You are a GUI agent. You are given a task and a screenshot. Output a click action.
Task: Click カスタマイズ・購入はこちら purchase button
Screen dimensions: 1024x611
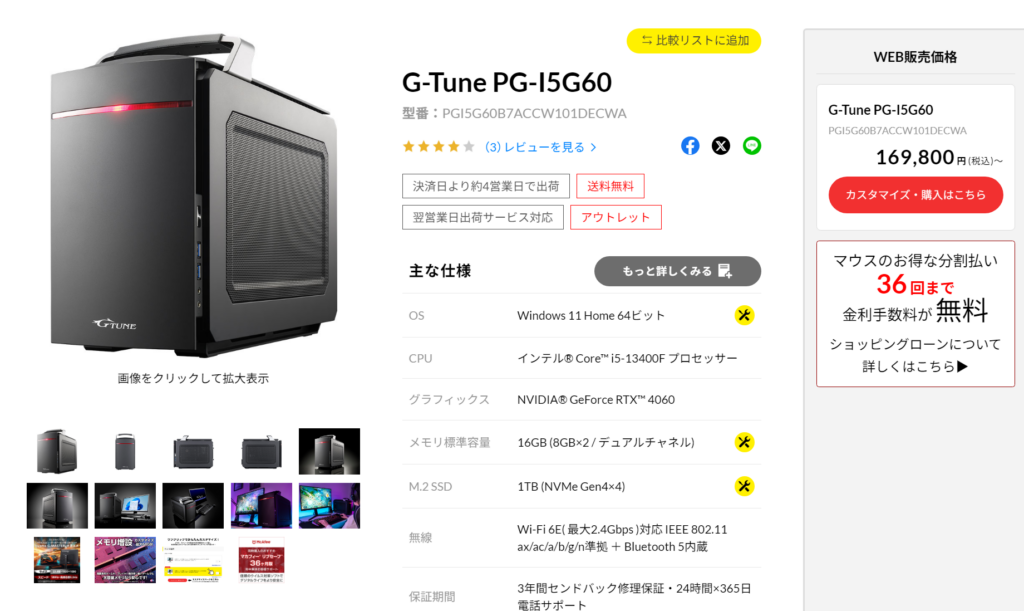click(x=916, y=195)
